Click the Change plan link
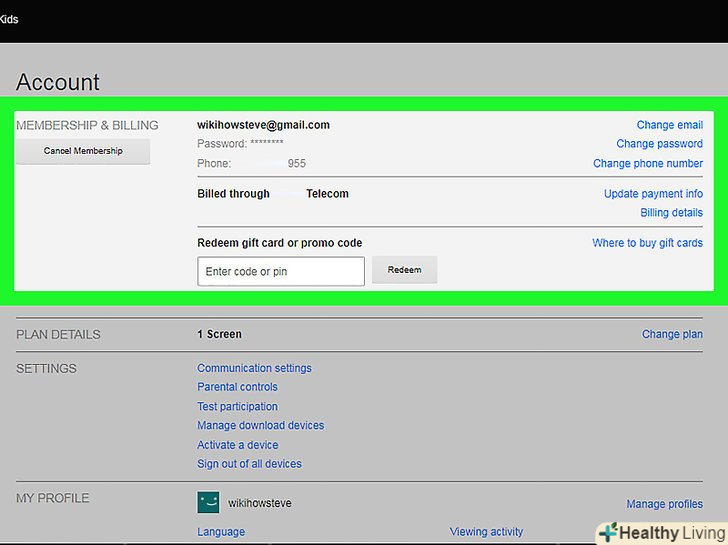 pos(672,335)
